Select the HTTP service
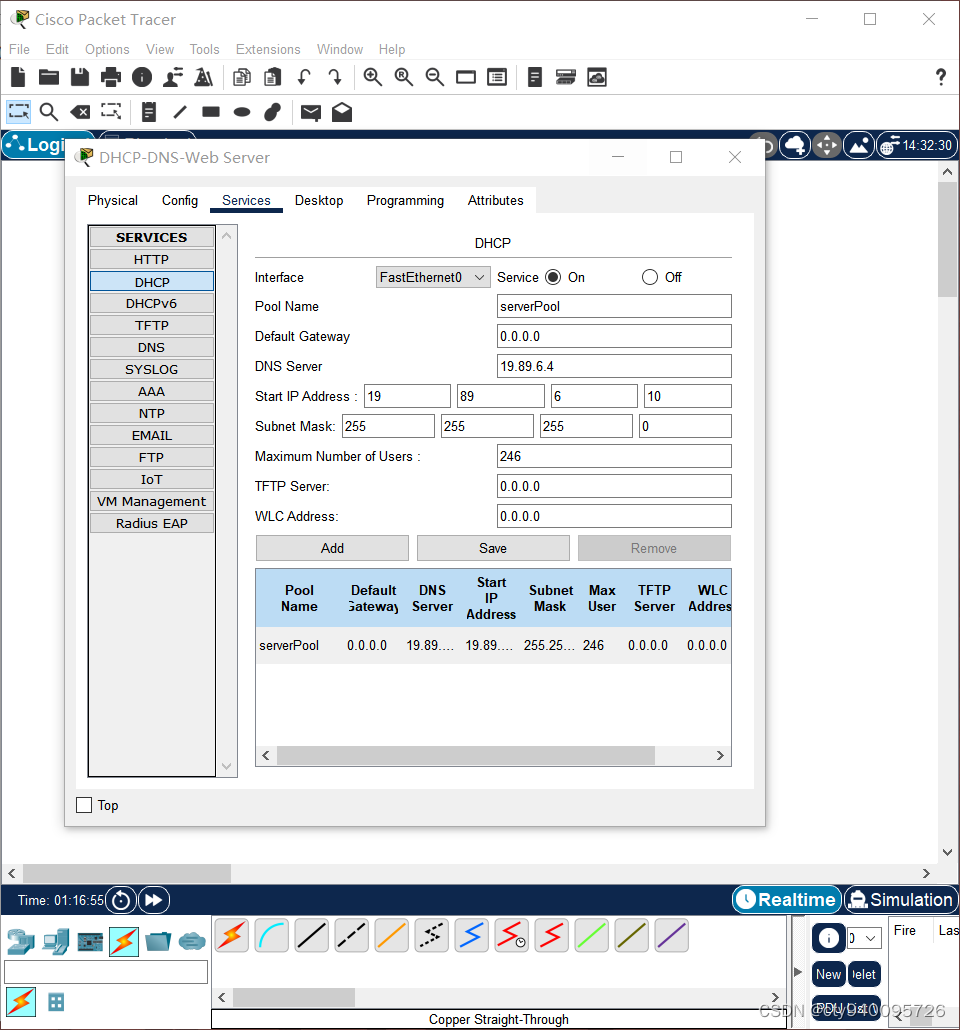This screenshot has height=1030, width=960. (152, 259)
